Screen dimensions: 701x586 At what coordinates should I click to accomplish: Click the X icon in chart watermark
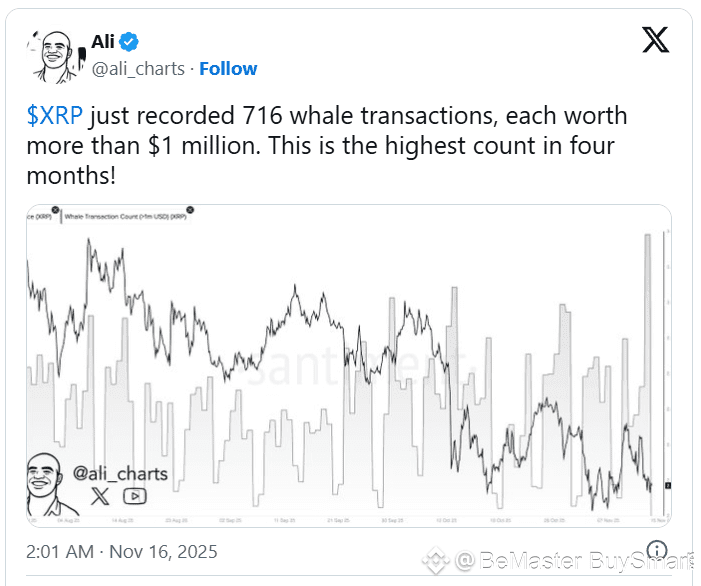[99, 494]
